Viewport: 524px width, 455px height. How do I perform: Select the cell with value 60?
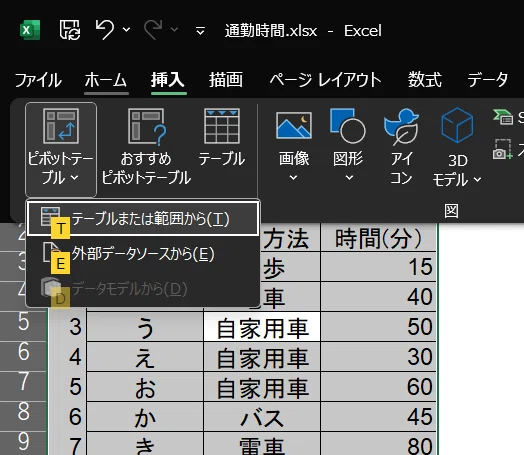(x=379, y=387)
